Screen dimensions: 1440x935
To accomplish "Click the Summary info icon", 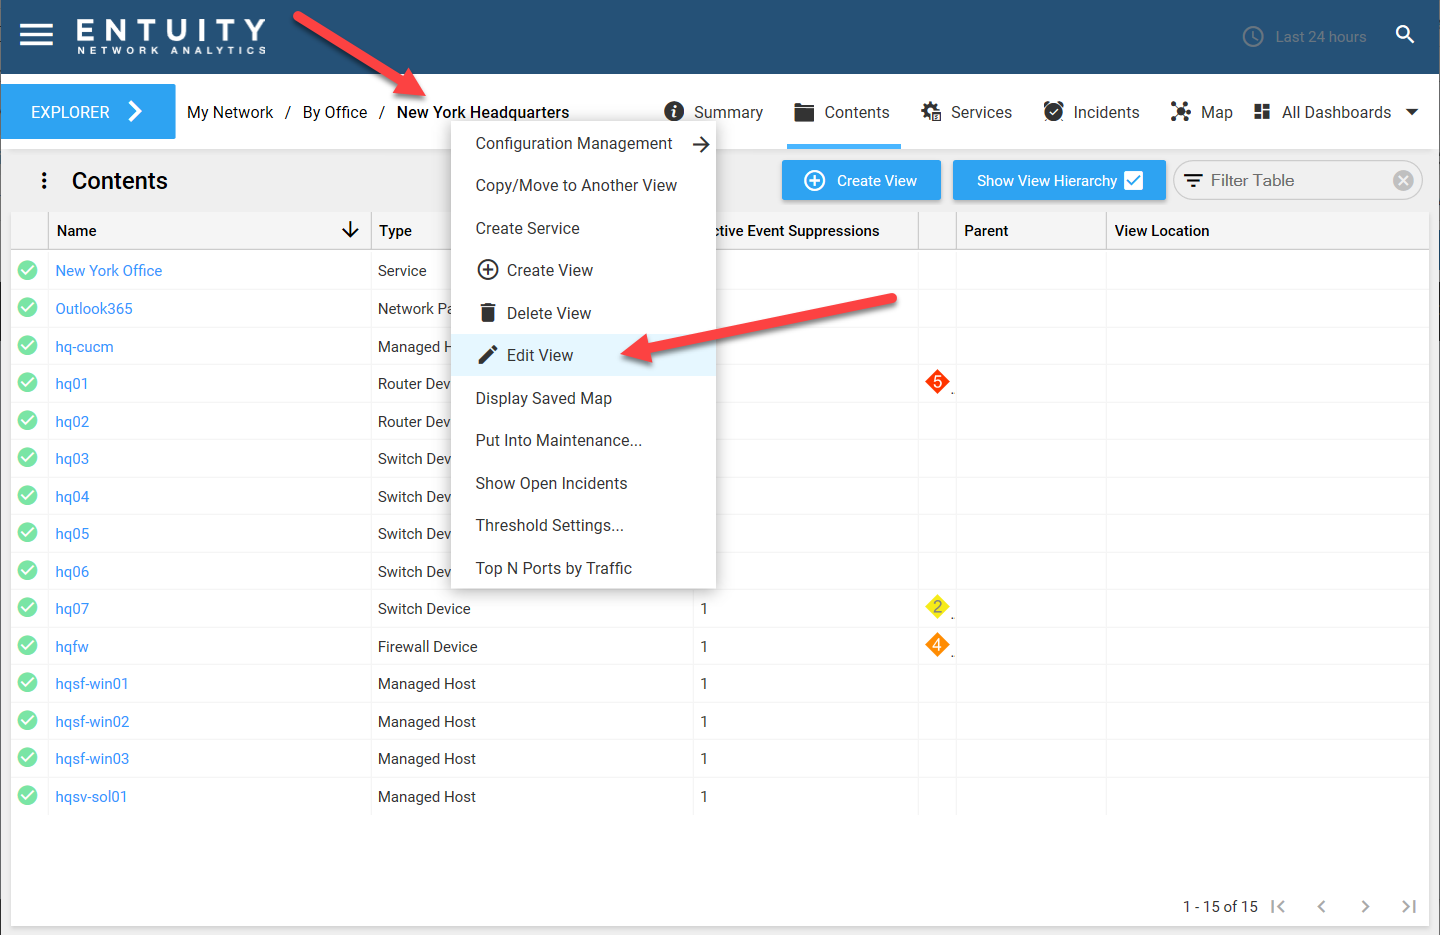I will click(x=674, y=111).
